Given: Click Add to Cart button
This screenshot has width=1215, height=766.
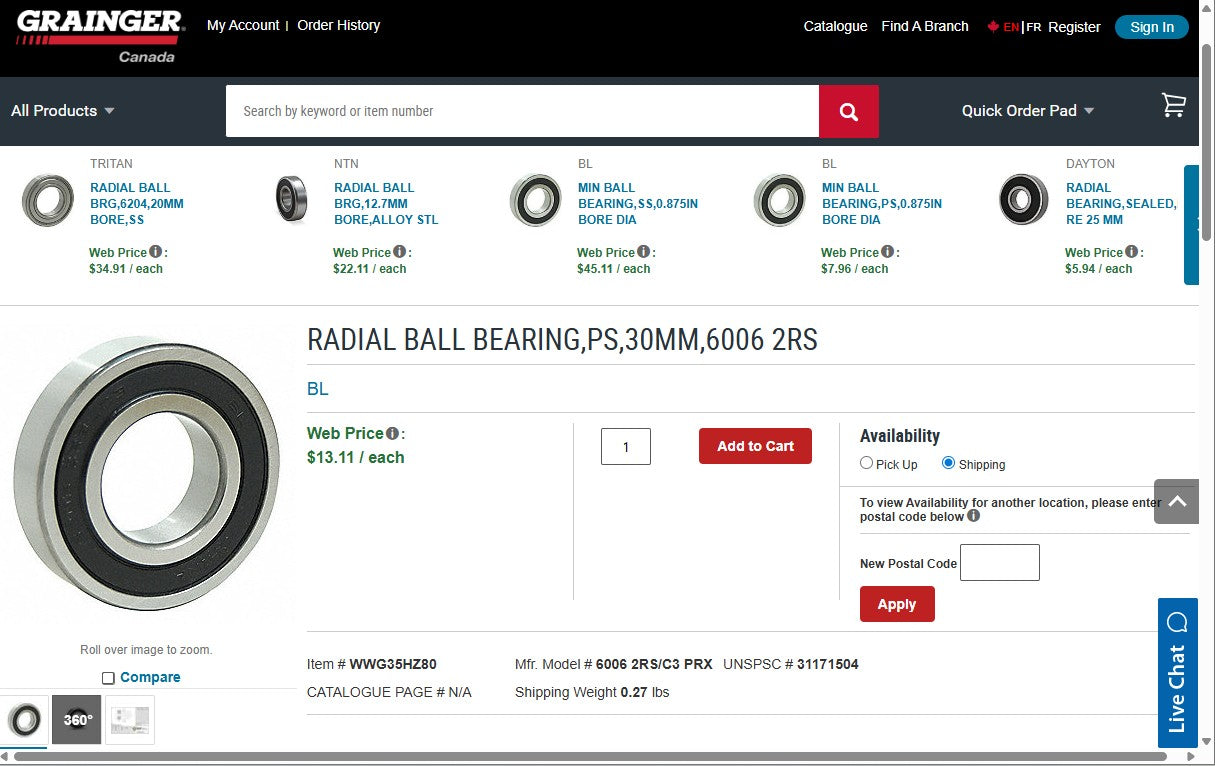Looking at the screenshot, I should coord(755,446).
